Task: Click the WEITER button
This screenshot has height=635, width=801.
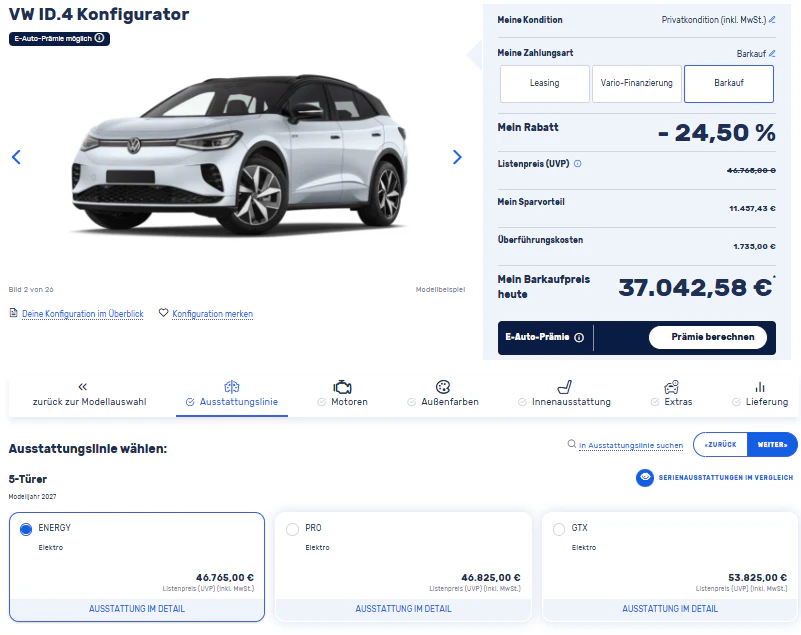Action: tap(772, 444)
